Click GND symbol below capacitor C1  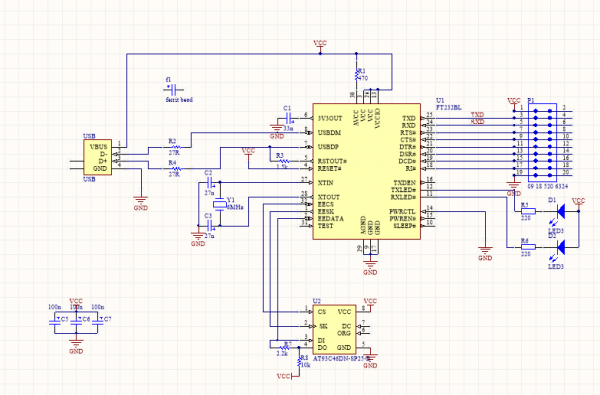click(277, 132)
